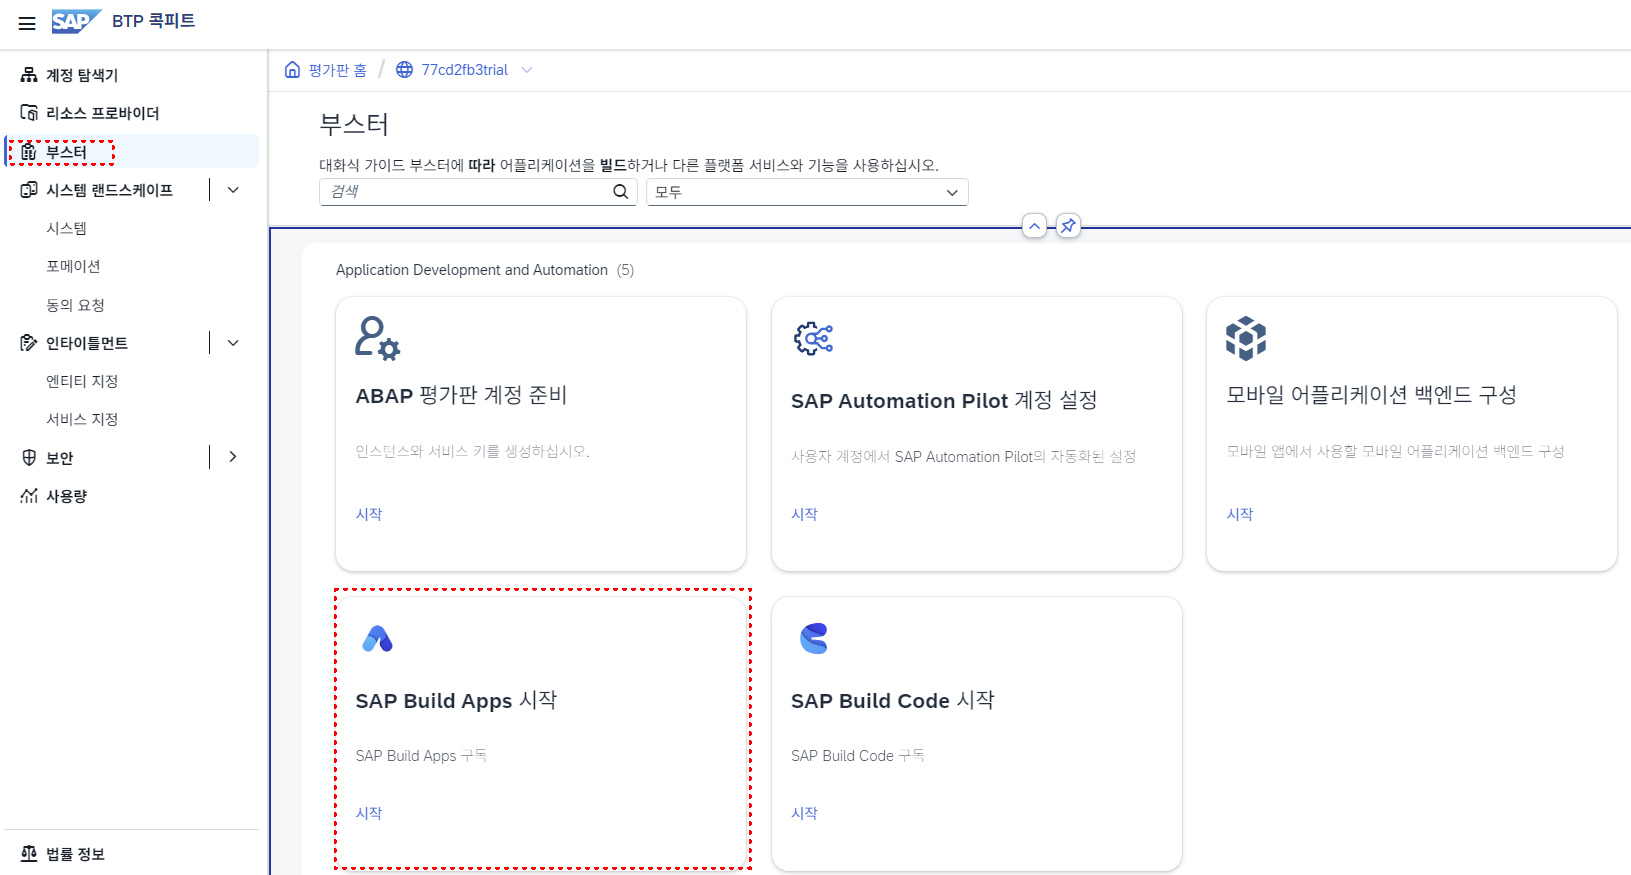Click the ABAP 평가판 계정 준비 card icon
1631x875 pixels.
coord(377,338)
